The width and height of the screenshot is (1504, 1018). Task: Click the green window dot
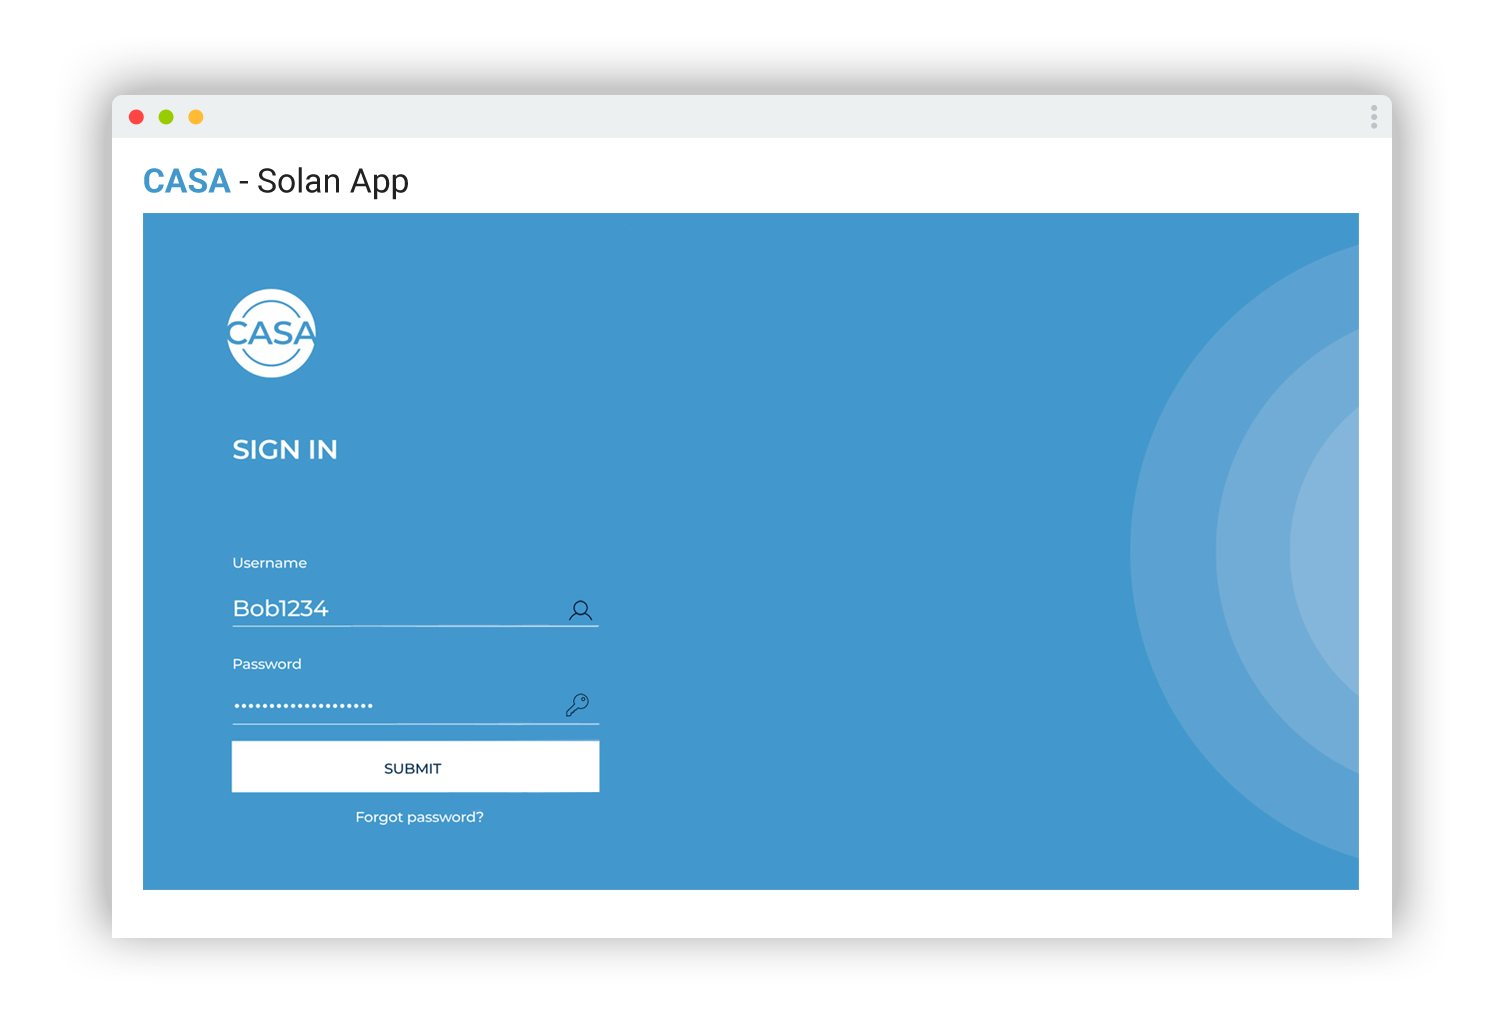pos(166,117)
